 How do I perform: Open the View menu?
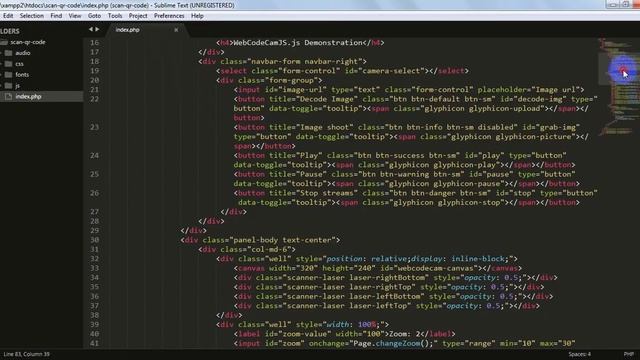click(x=75, y=16)
